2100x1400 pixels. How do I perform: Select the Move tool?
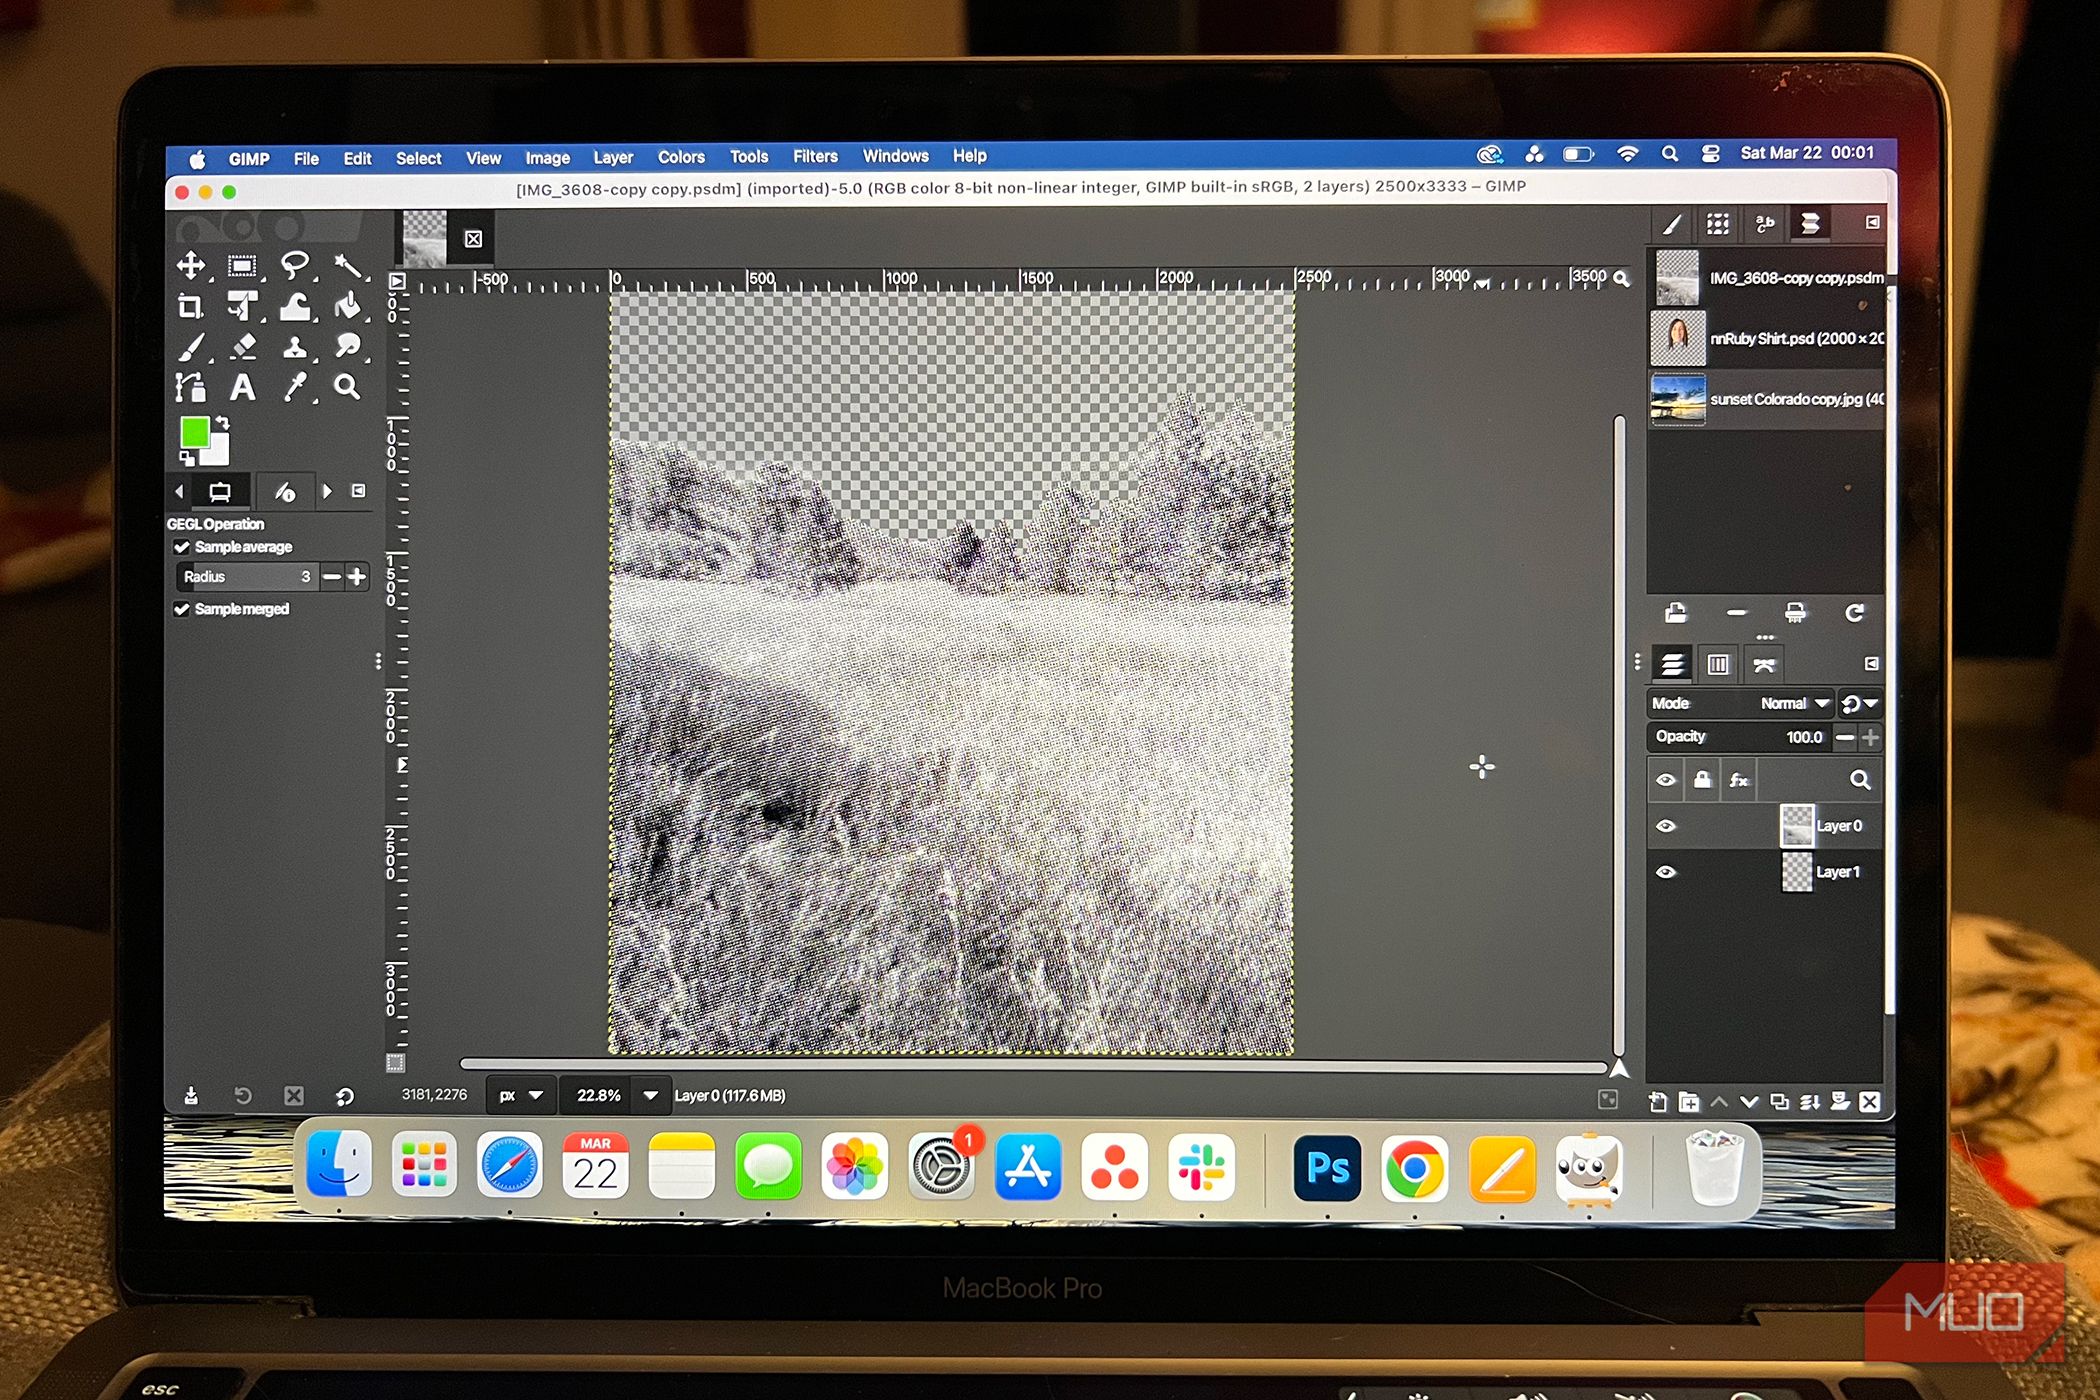tap(190, 265)
